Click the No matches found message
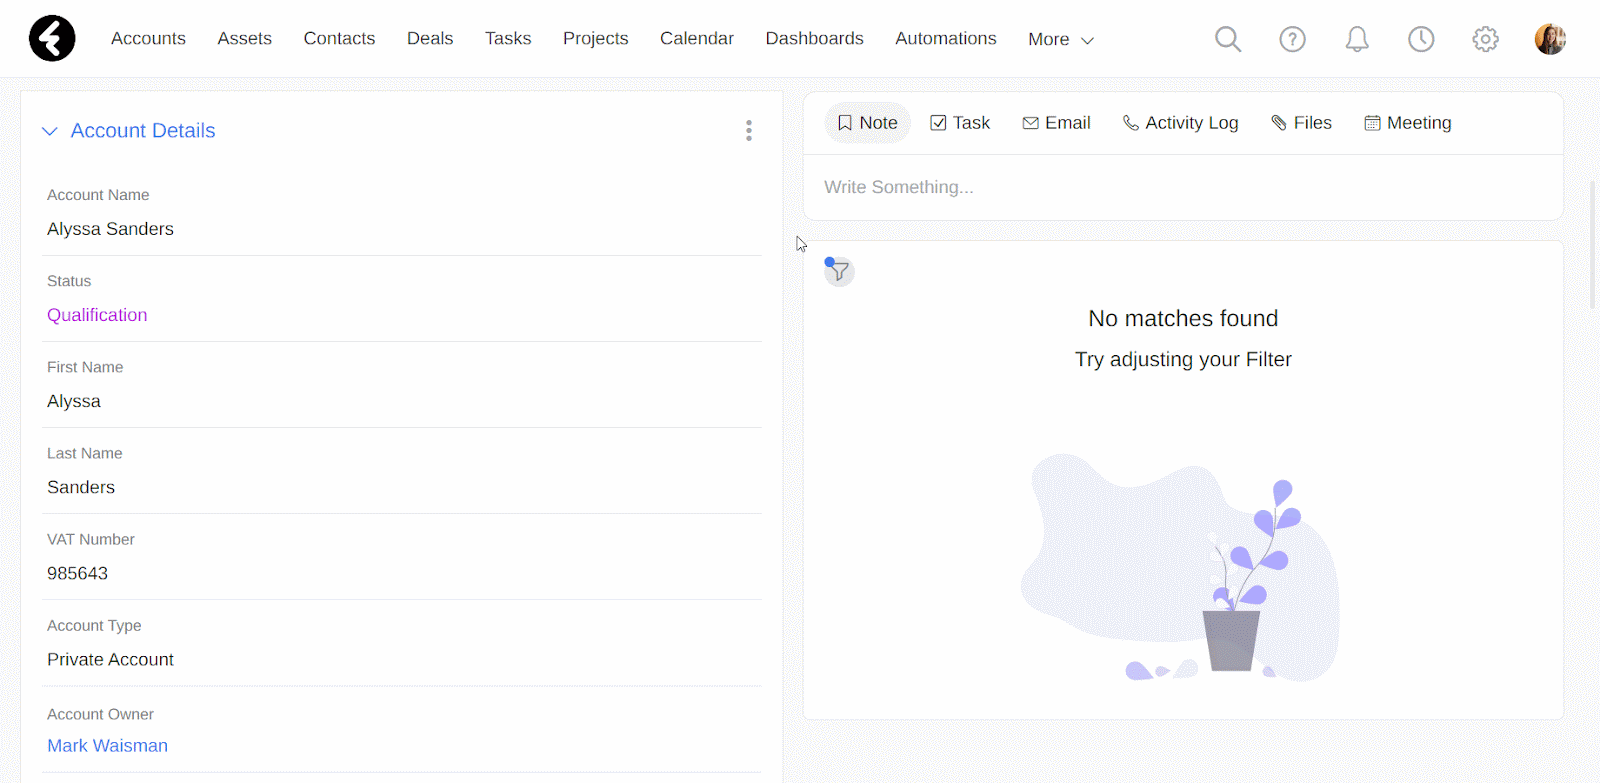The width and height of the screenshot is (1600, 783). [1183, 319]
